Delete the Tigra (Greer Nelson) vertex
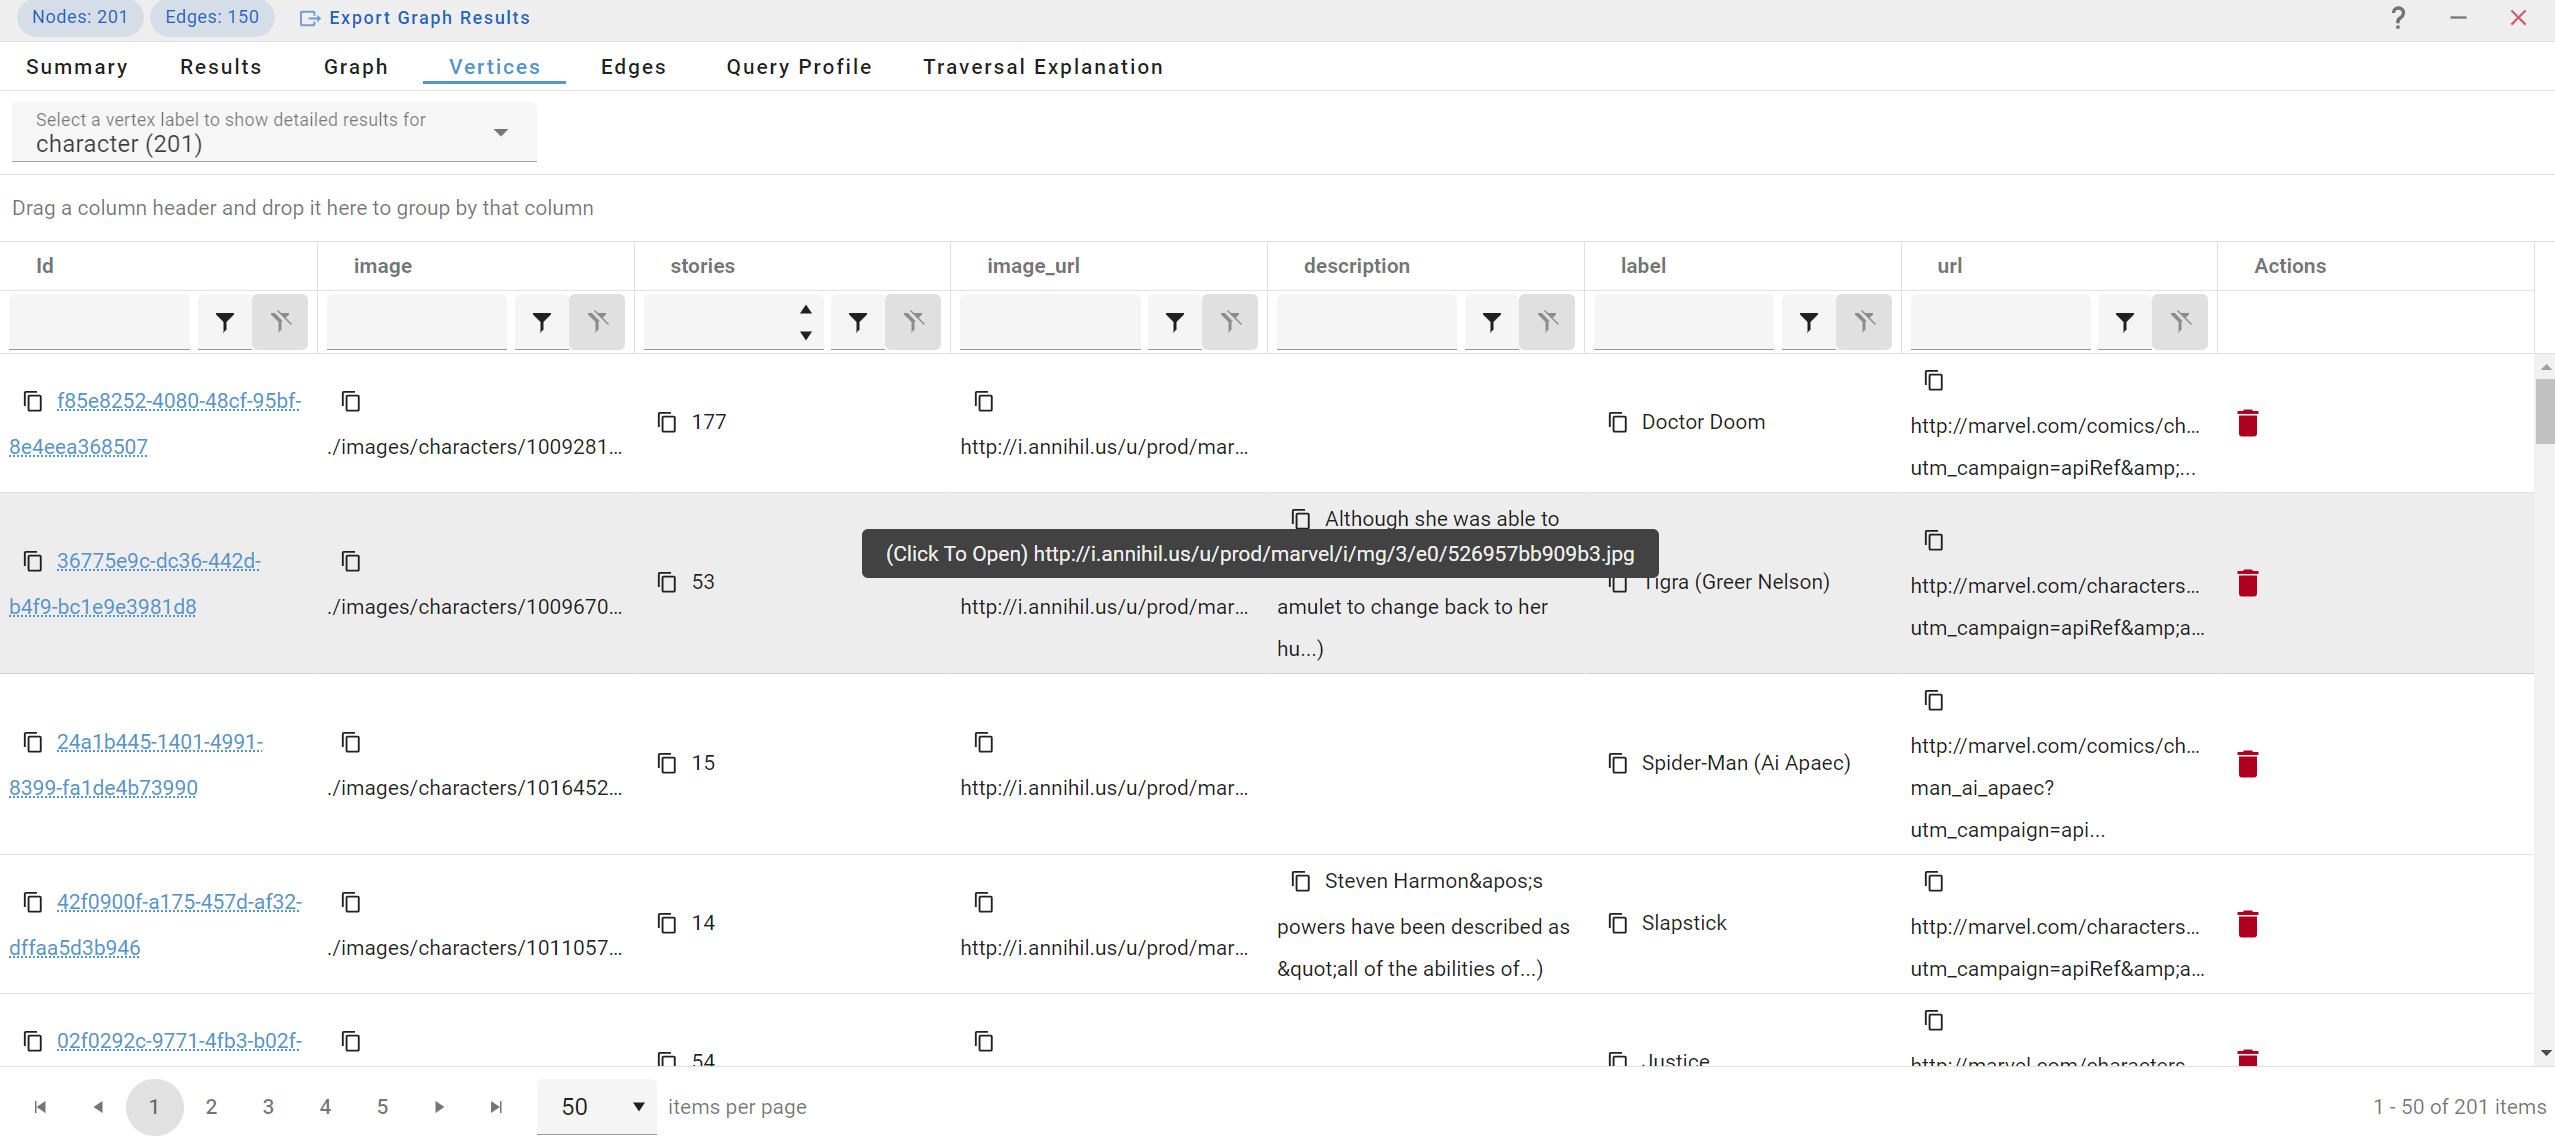Screen dimensions: 2555x1144 (2248, 583)
